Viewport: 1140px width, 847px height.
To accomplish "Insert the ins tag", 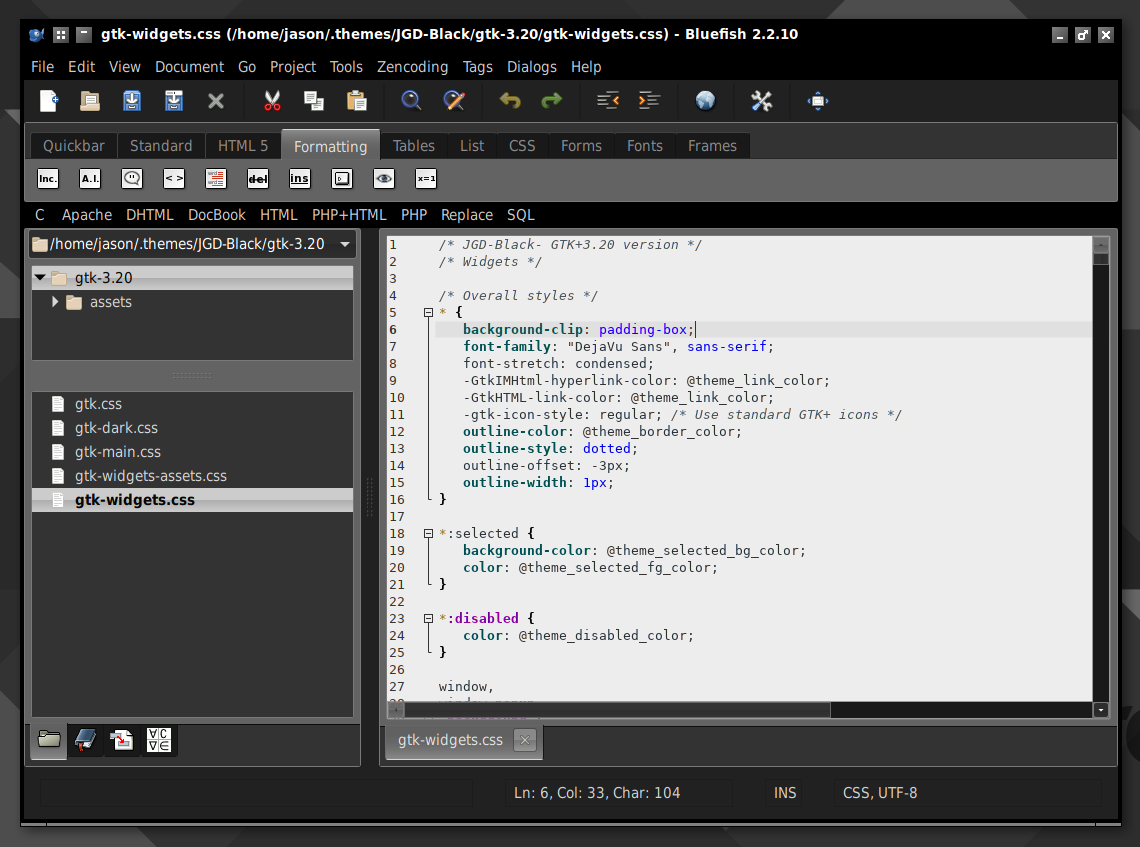I will [300, 178].
